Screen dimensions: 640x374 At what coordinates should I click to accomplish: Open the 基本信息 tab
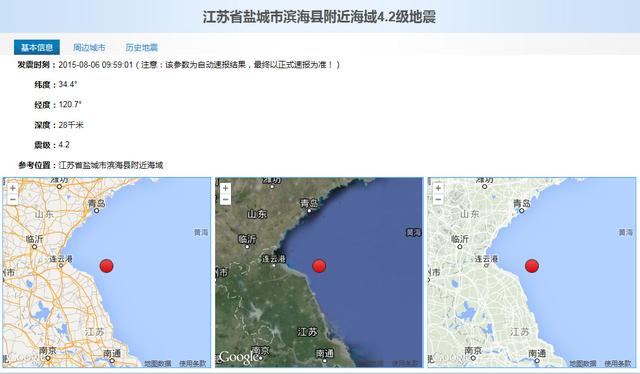[x=37, y=47]
